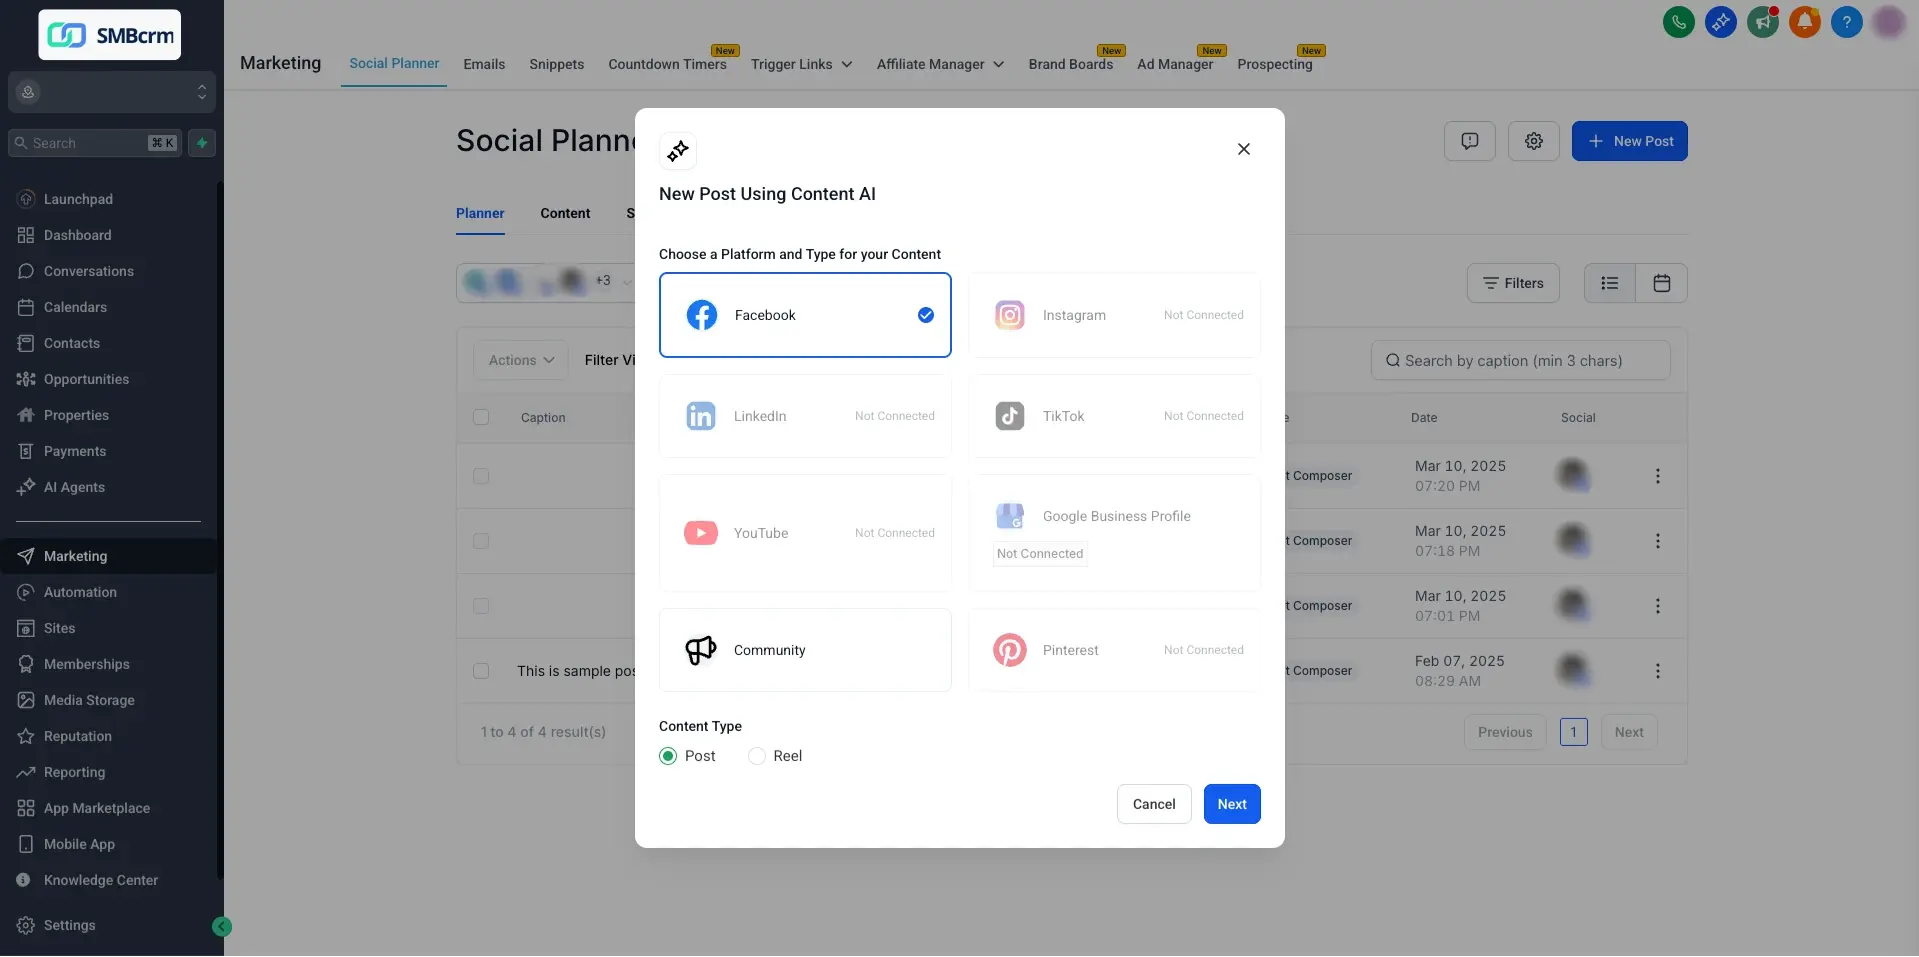1919x957 pixels.
Task: Go to page 1 of results
Action: pos(1573,732)
